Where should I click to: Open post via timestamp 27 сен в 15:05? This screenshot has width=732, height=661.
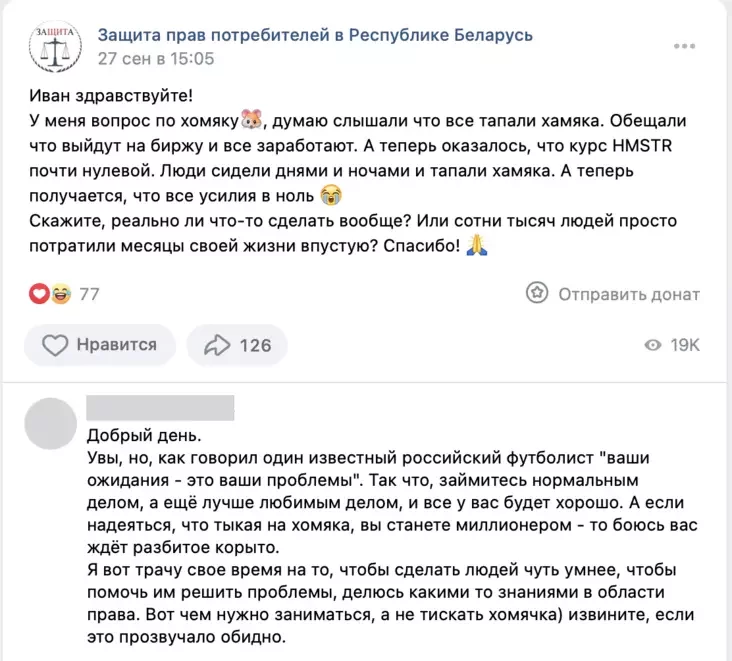(156, 59)
